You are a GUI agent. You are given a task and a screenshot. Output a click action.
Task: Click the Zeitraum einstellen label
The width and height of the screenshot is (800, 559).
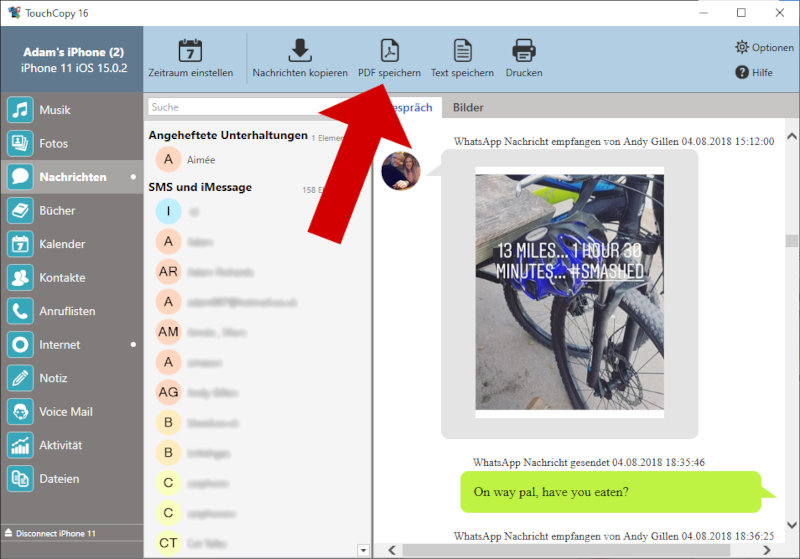190,72
